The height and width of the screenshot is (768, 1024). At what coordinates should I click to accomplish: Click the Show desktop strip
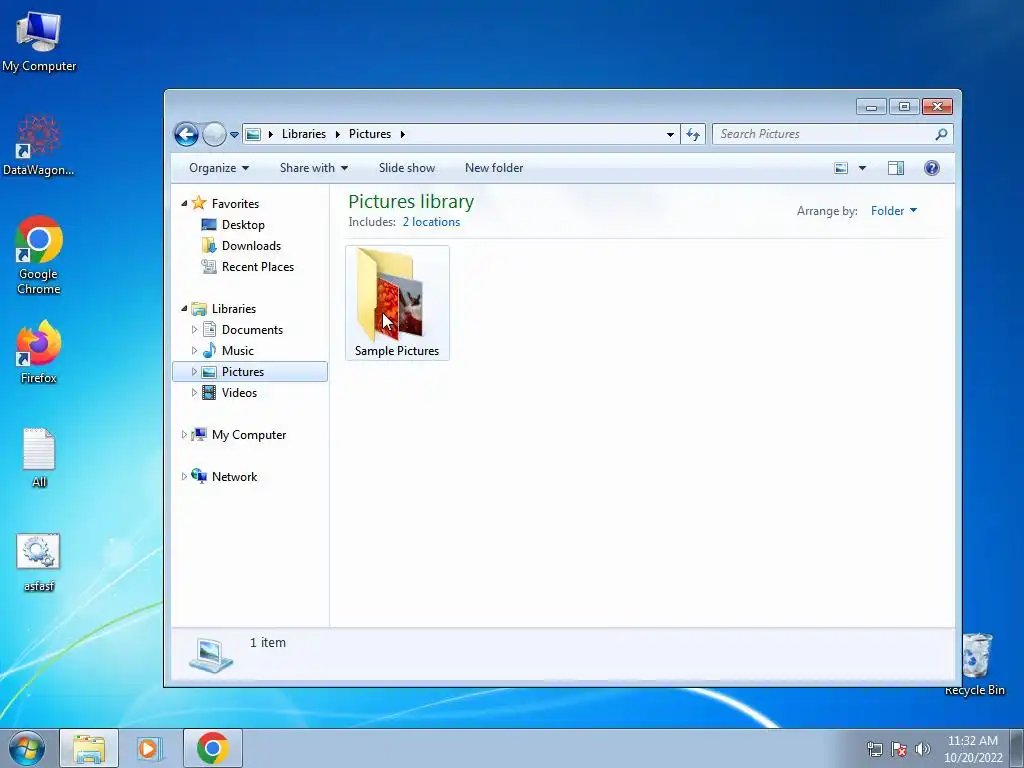[1017, 748]
